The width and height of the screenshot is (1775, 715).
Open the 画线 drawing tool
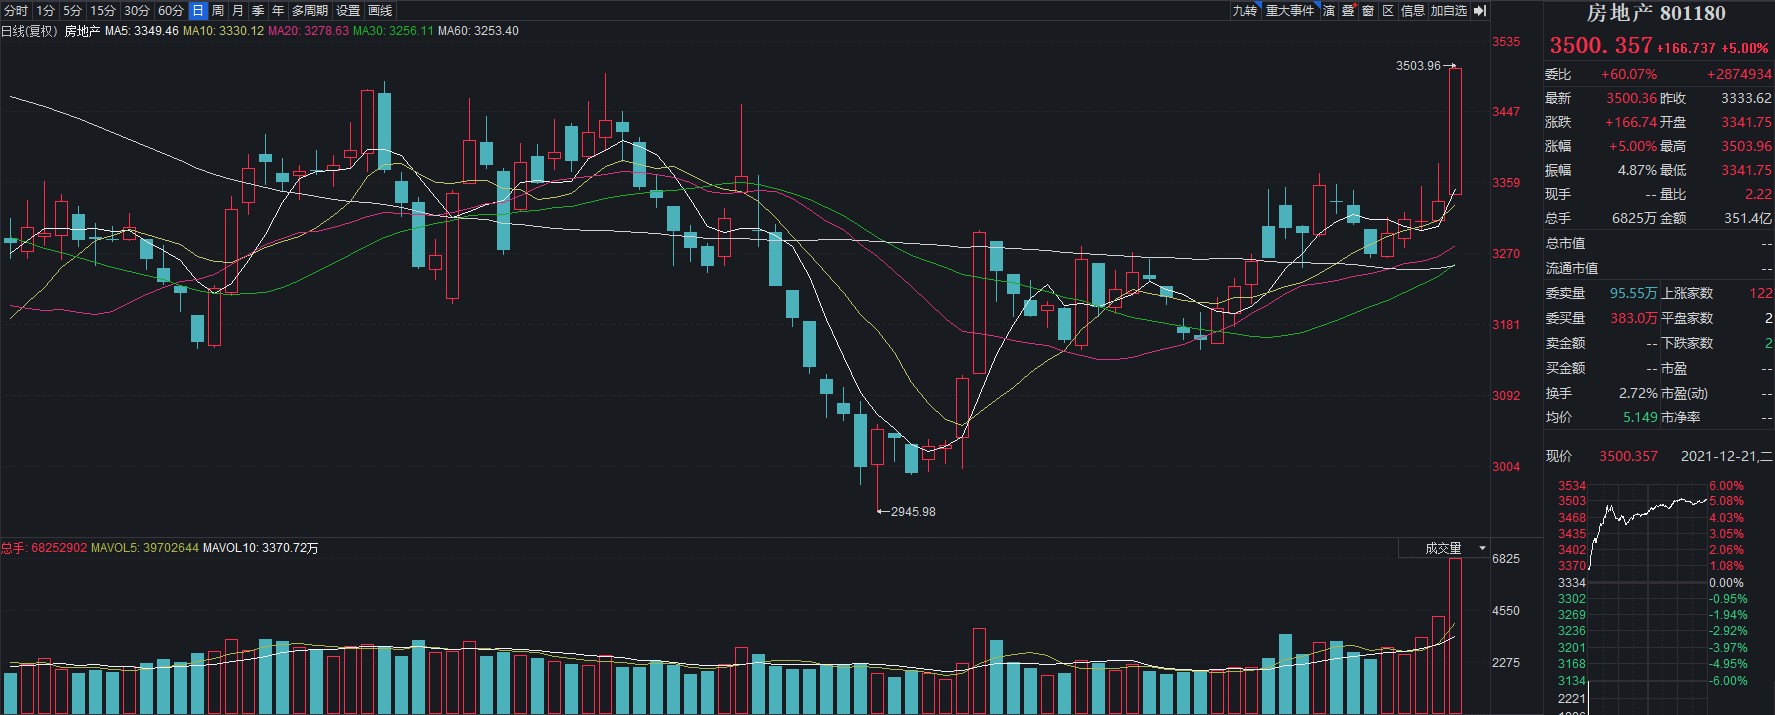[x=380, y=11]
